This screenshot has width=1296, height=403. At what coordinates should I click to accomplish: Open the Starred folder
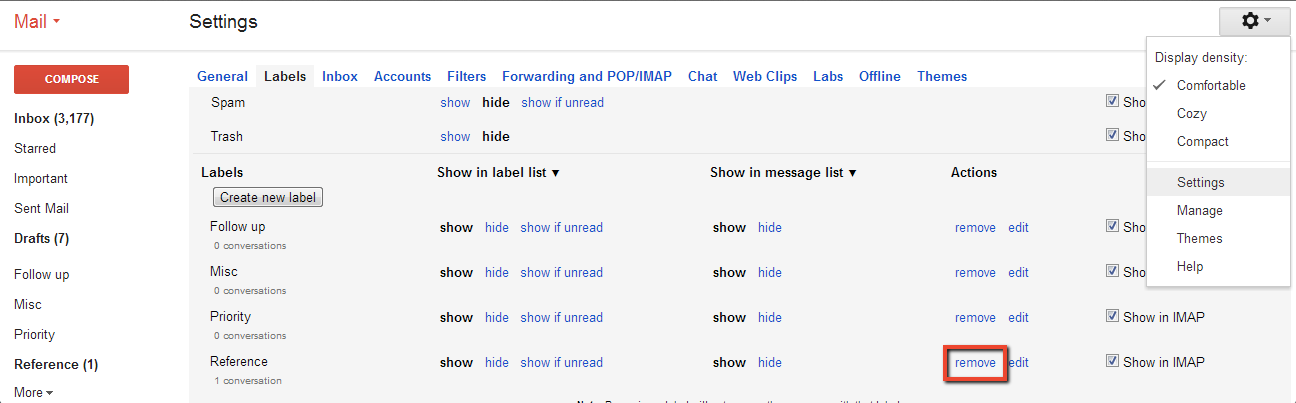pos(35,148)
